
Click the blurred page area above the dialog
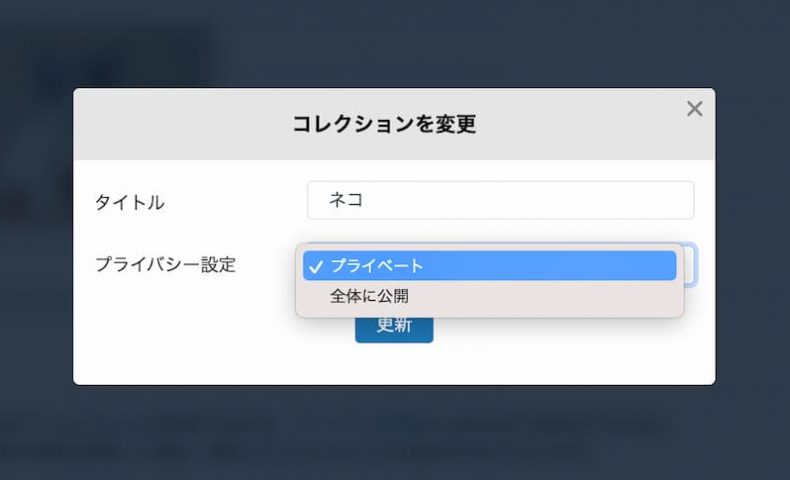[x=395, y=43]
